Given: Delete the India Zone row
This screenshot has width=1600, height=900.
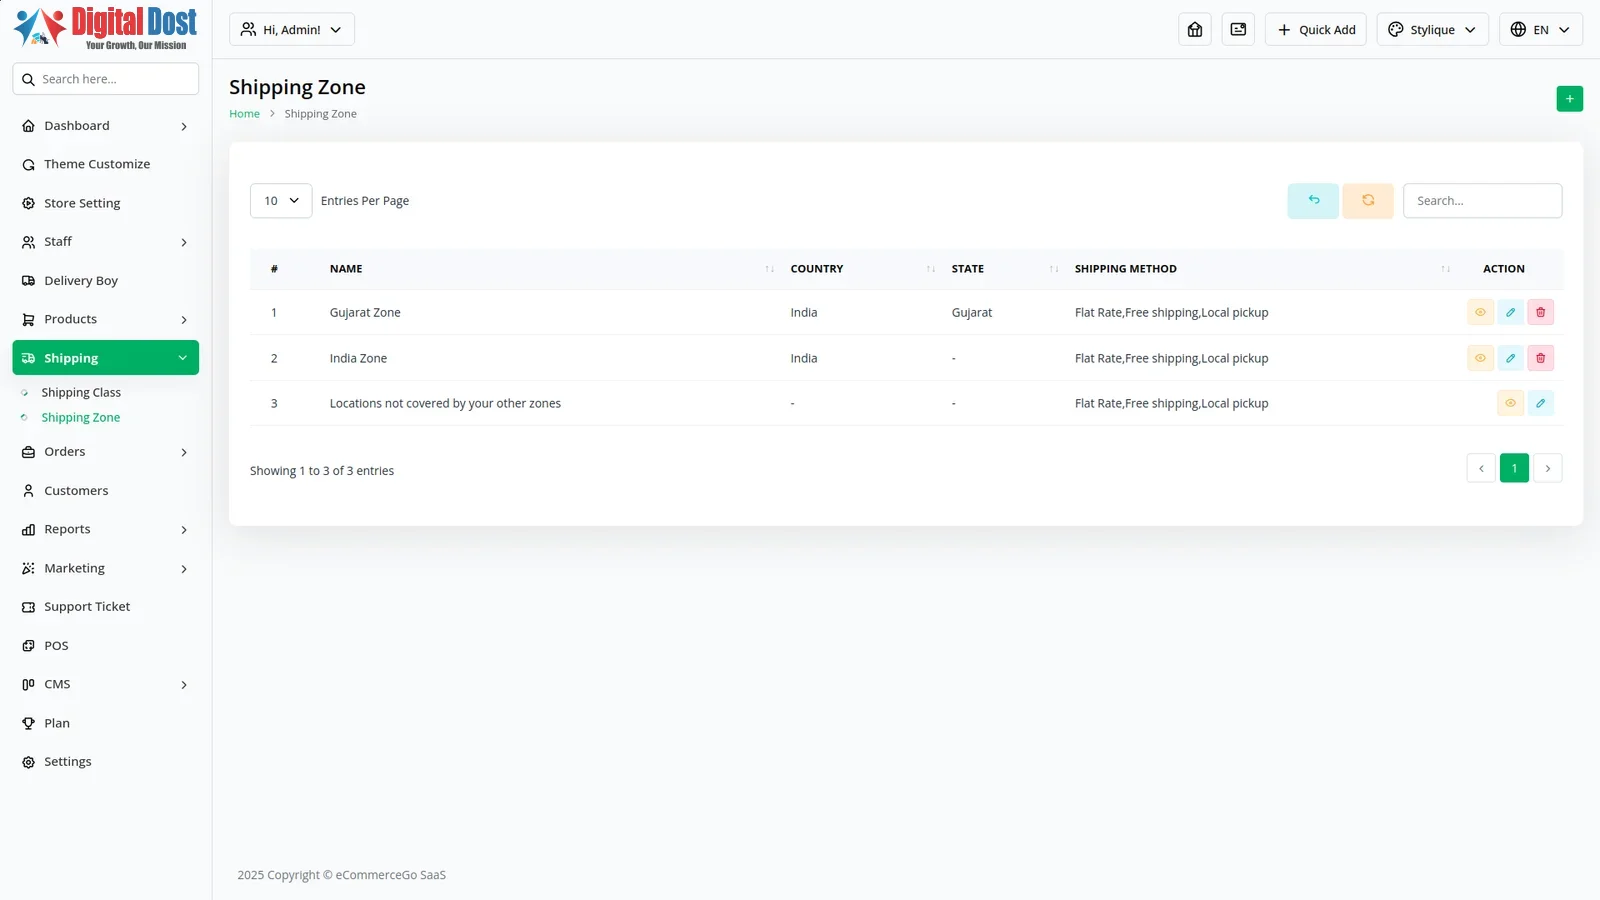Looking at the screenshot, I should (x=1540, y=358).
